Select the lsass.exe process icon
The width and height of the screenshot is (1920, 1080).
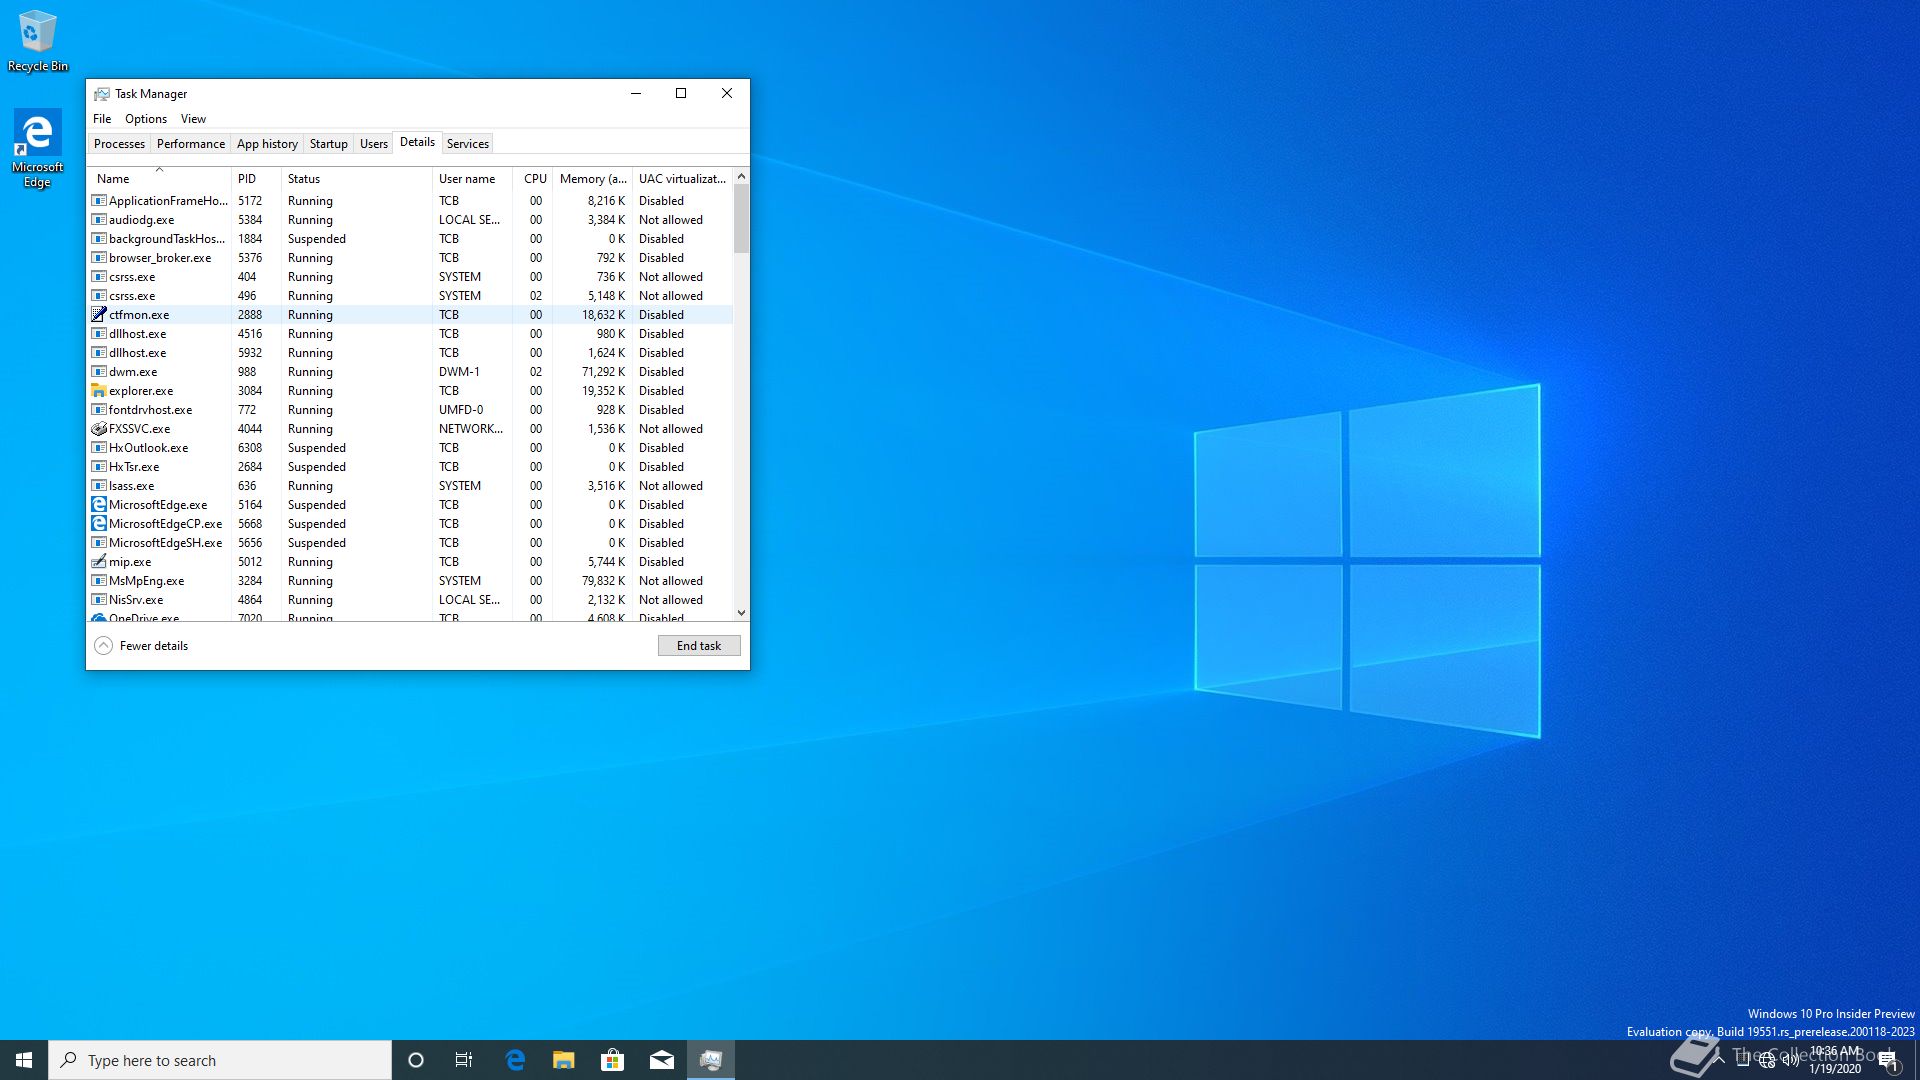pos(99,485)
